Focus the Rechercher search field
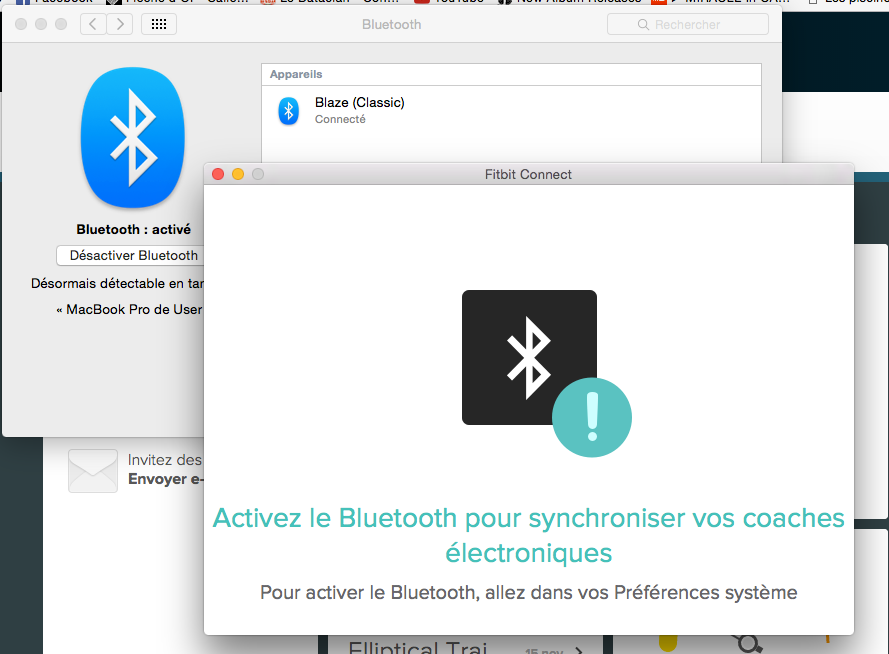Screen dimensions: 889x654 tap(688, 24)
